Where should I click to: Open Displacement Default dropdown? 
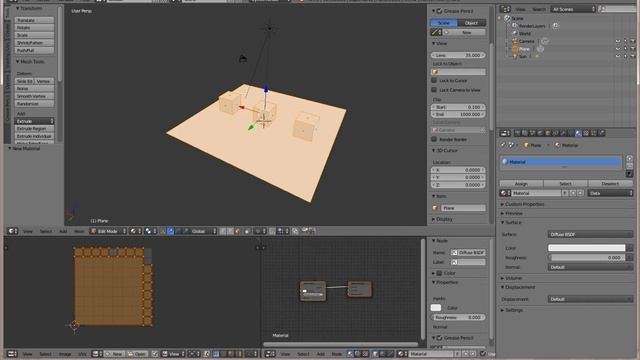(590, 299)
